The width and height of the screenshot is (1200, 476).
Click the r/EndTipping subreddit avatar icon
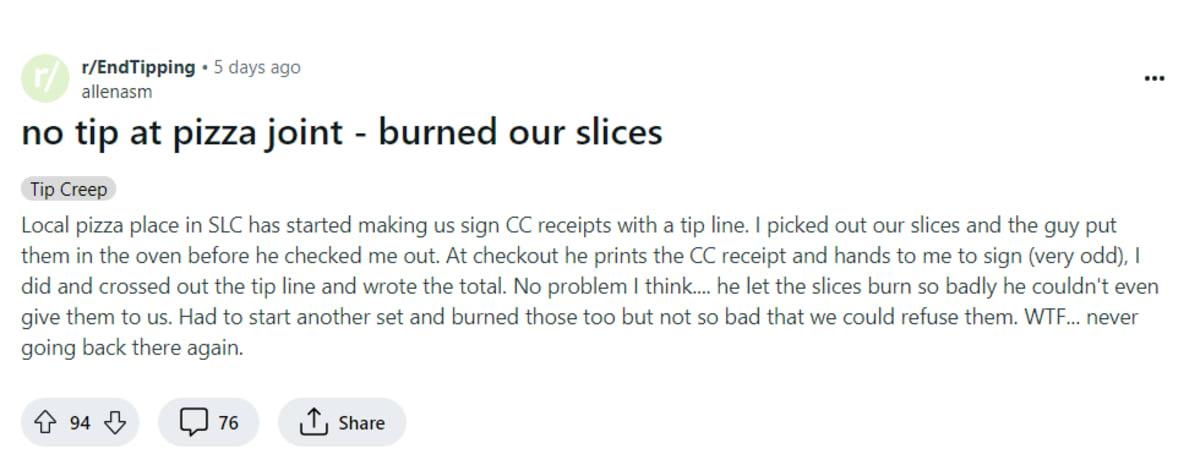[45, 78]
